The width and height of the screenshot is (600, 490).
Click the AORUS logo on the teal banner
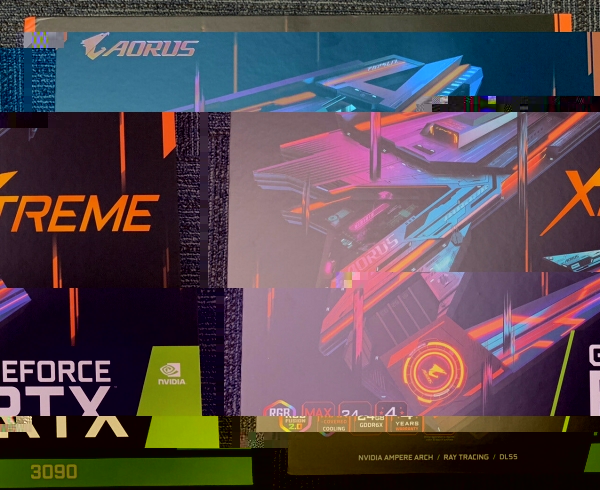pos(140,47)
